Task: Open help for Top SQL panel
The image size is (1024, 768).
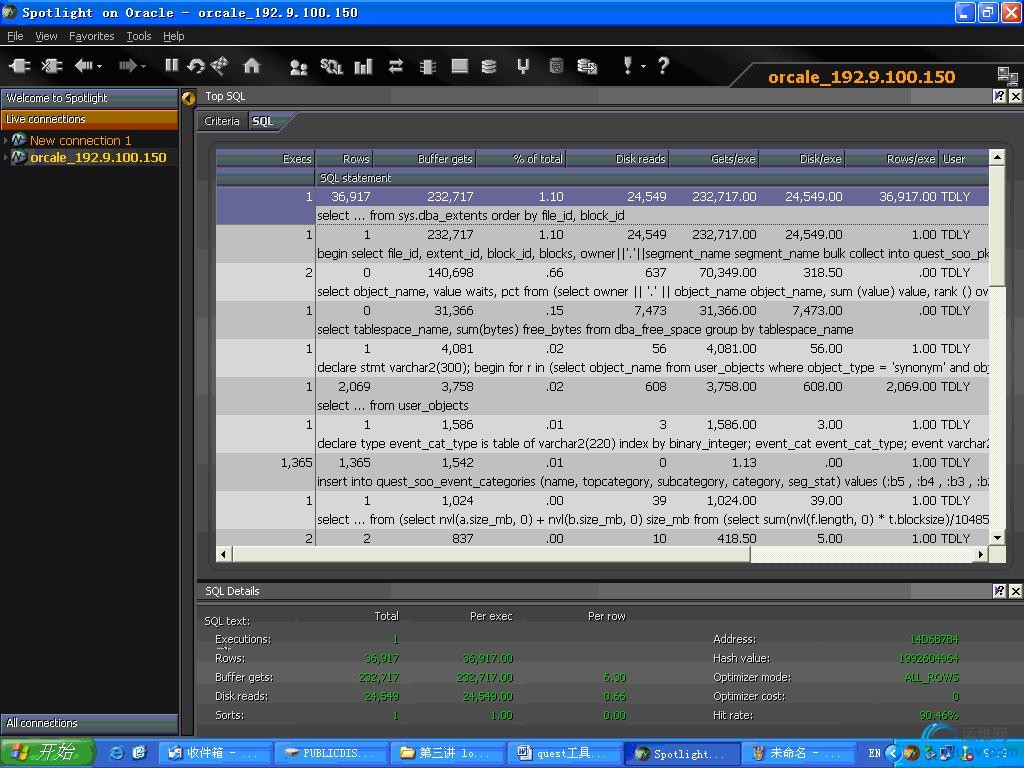Action: click(x=999, y=96)
